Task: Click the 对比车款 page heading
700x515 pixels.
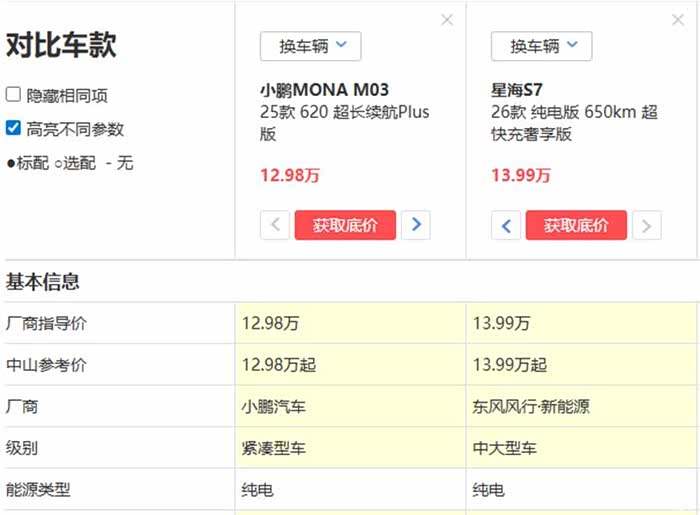Action: point(61,45)
